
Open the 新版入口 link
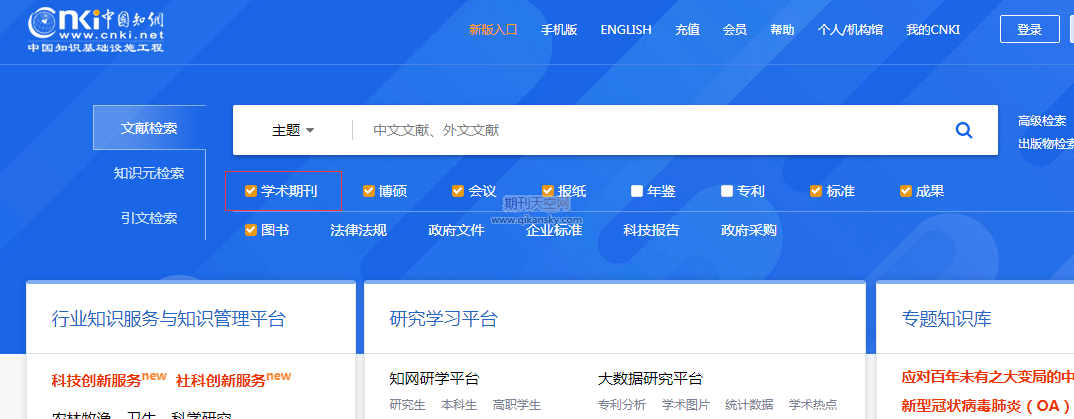493,29
